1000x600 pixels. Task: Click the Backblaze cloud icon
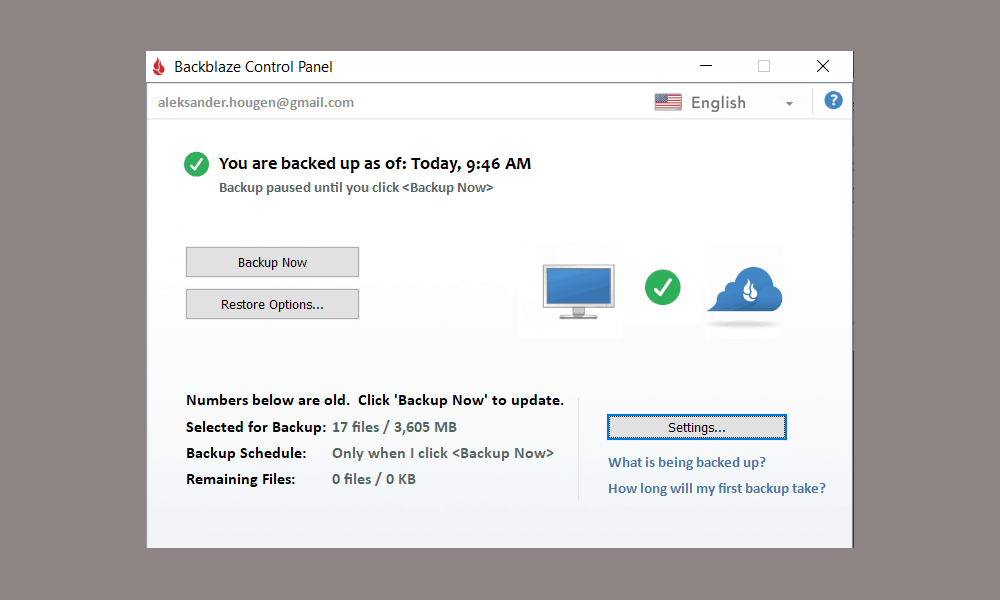[745, 290]
